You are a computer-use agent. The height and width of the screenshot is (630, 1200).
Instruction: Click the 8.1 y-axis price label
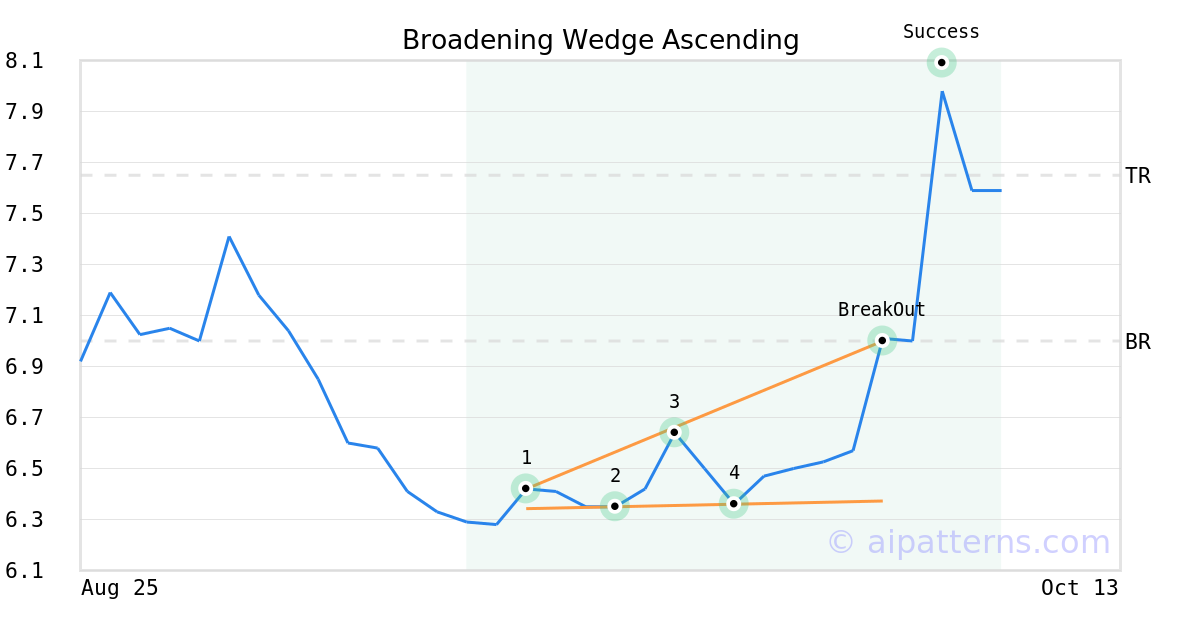(24, 61)
